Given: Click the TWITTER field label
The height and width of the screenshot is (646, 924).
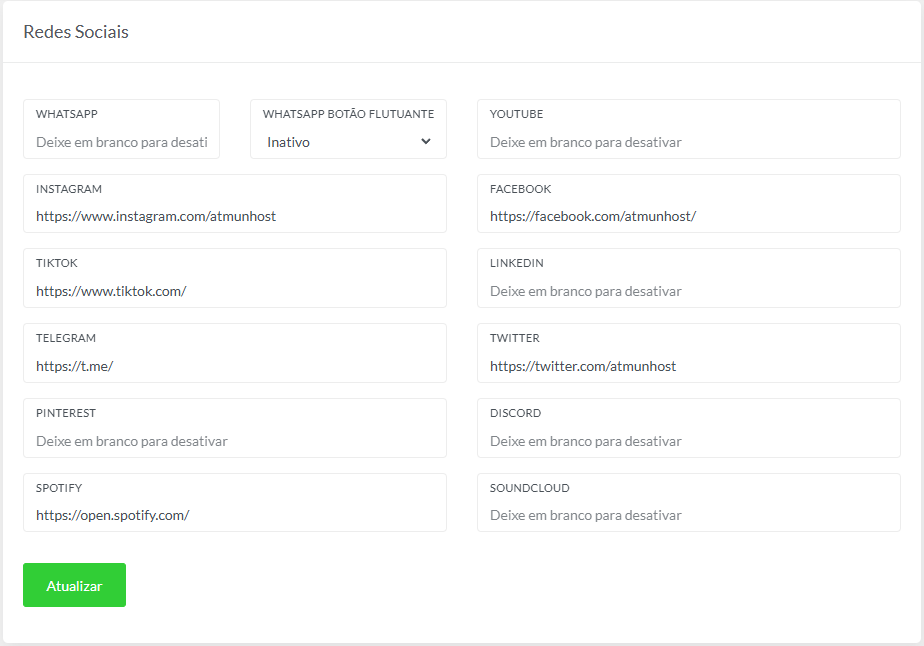Looking at the screenshot, I should 515,338.
